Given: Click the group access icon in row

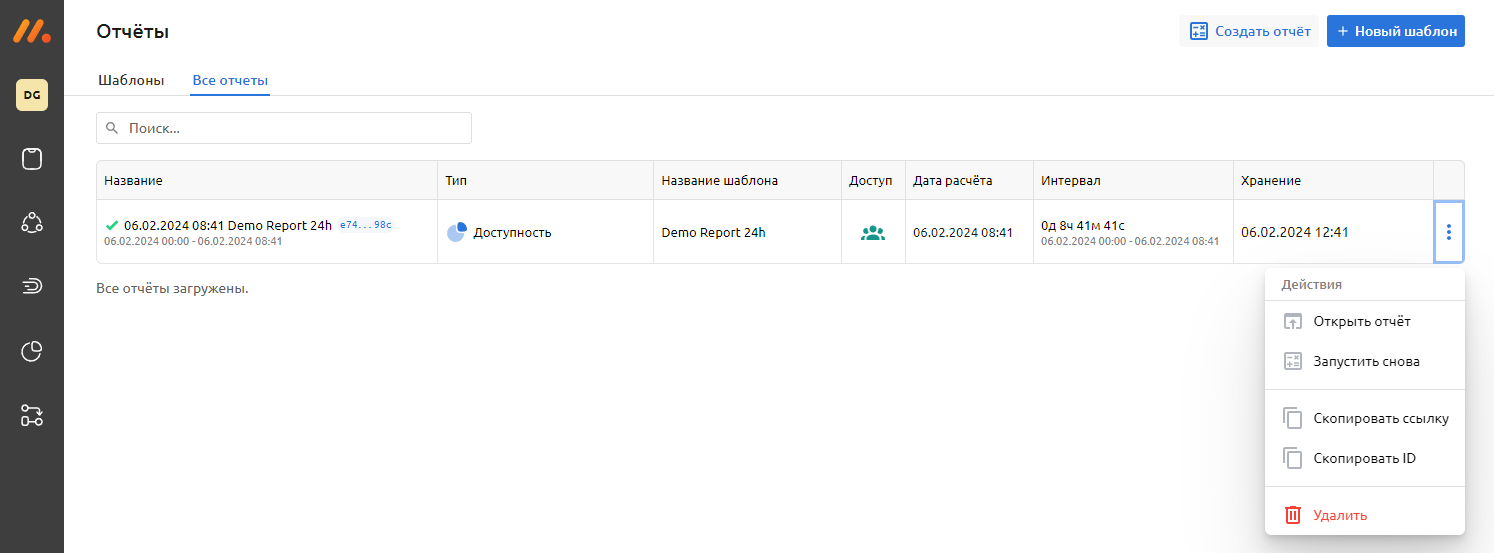Looking at the screenshot, I should click(x=873, y=233).
